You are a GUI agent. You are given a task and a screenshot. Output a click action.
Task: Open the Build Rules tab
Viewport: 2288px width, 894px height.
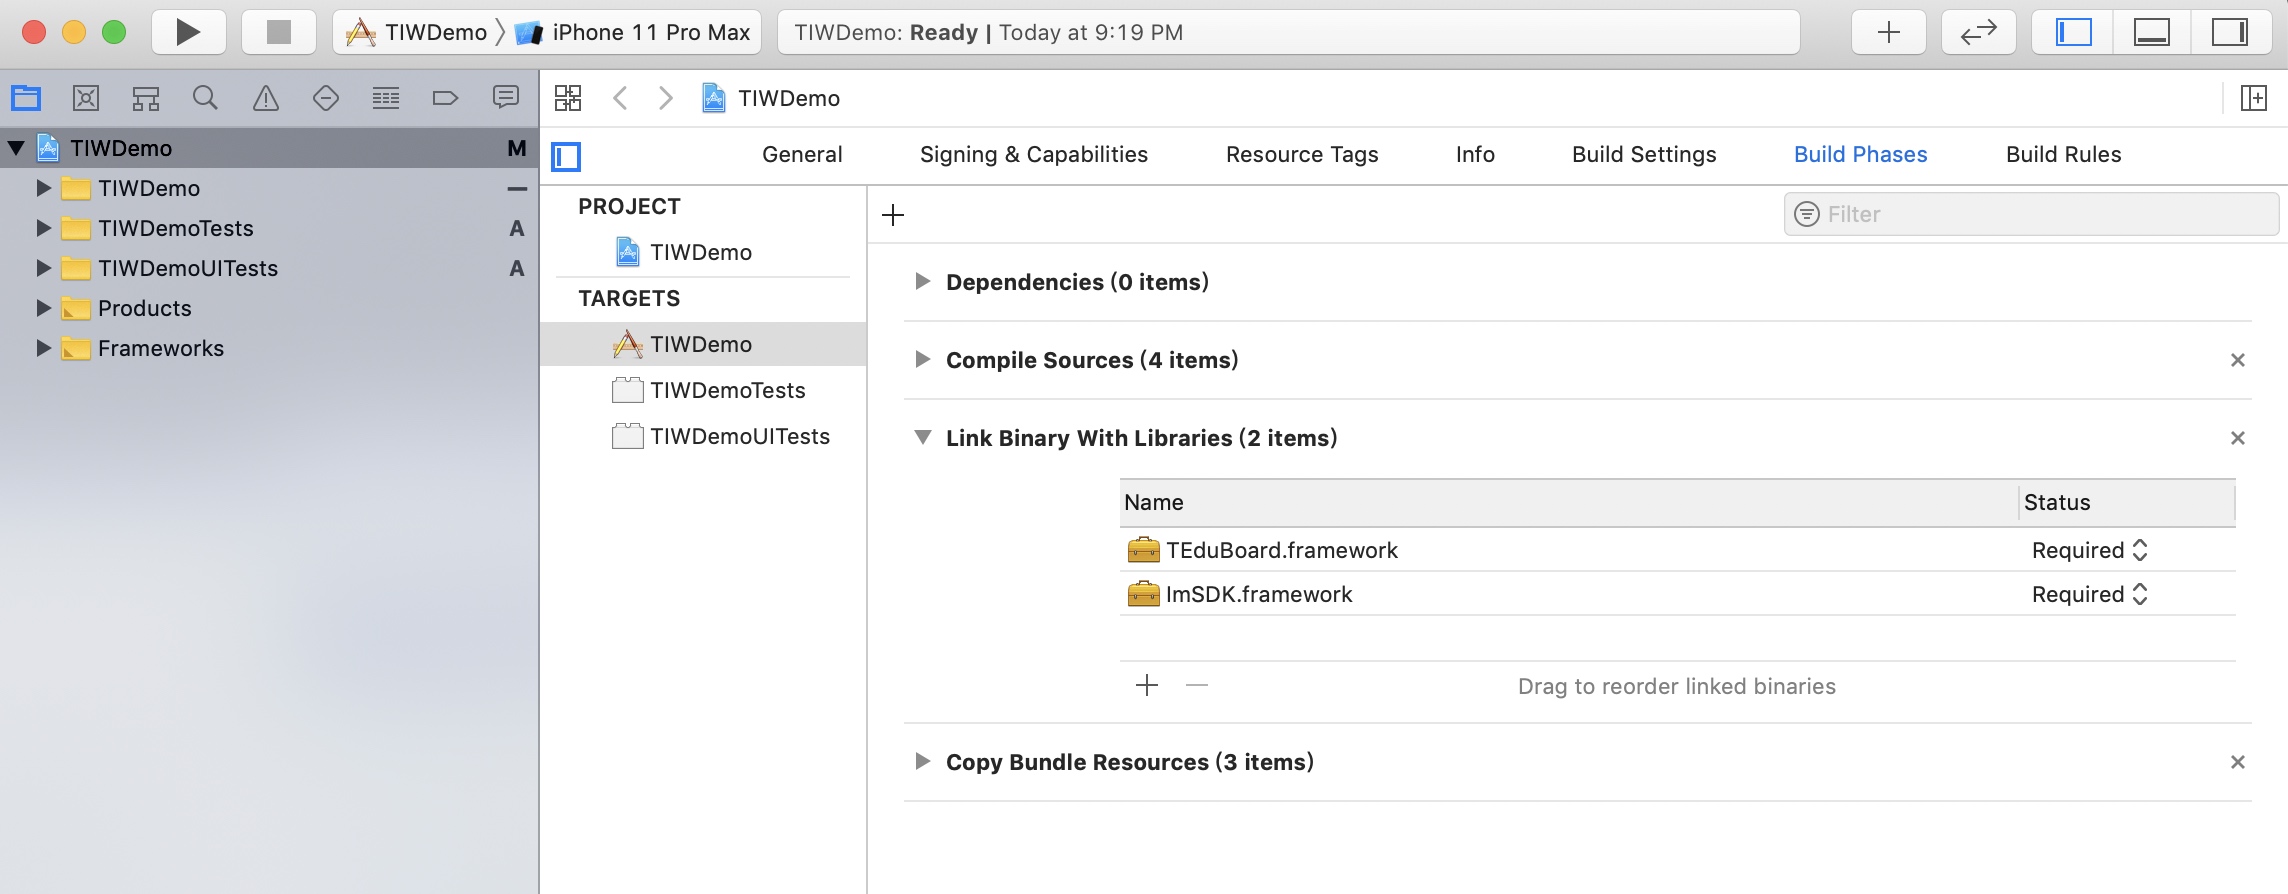click(x=2063, y=154)
